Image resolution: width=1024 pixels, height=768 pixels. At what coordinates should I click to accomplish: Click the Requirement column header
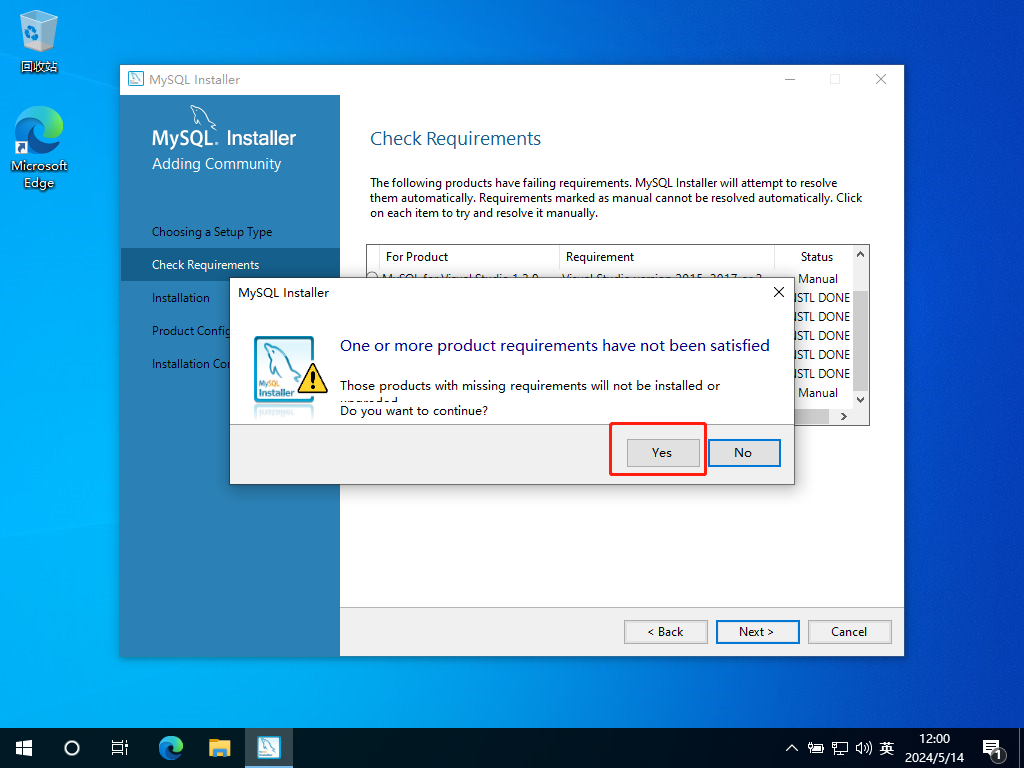667,257
